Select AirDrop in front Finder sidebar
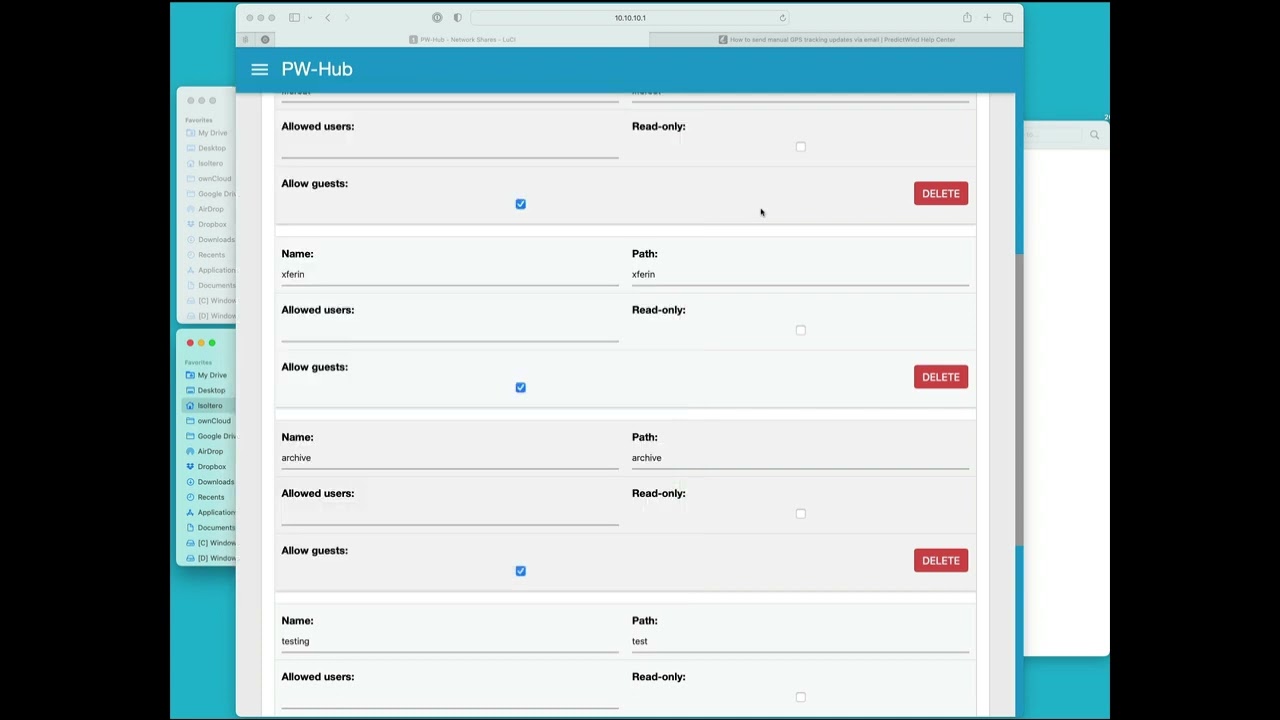Screen dimensions: 1280x720 [210, 451]
